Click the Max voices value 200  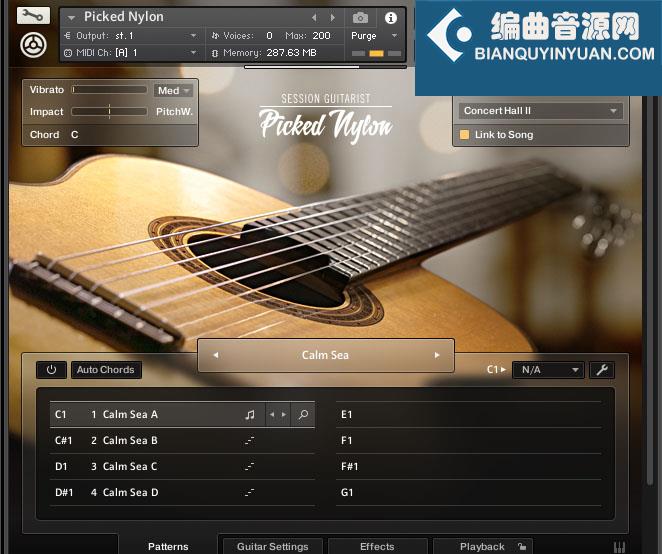click(x=321, y=36)
